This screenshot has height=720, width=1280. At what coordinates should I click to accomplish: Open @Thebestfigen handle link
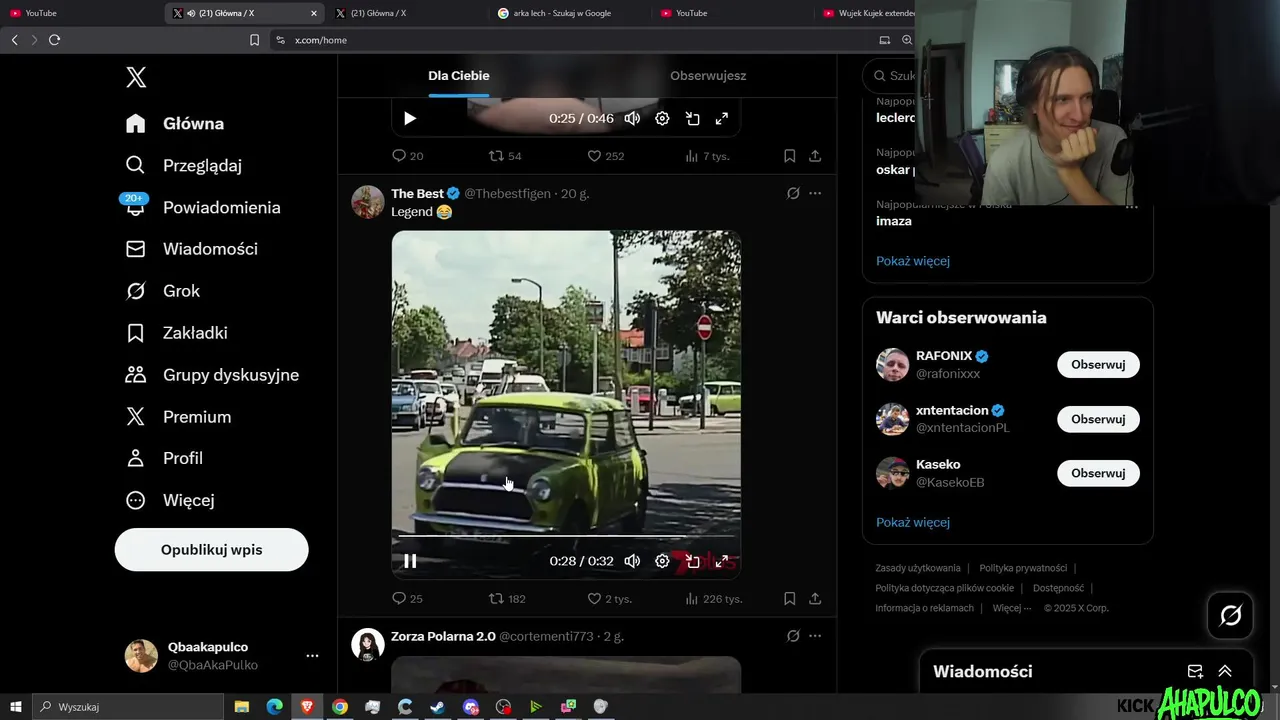(x=507, y=193)
